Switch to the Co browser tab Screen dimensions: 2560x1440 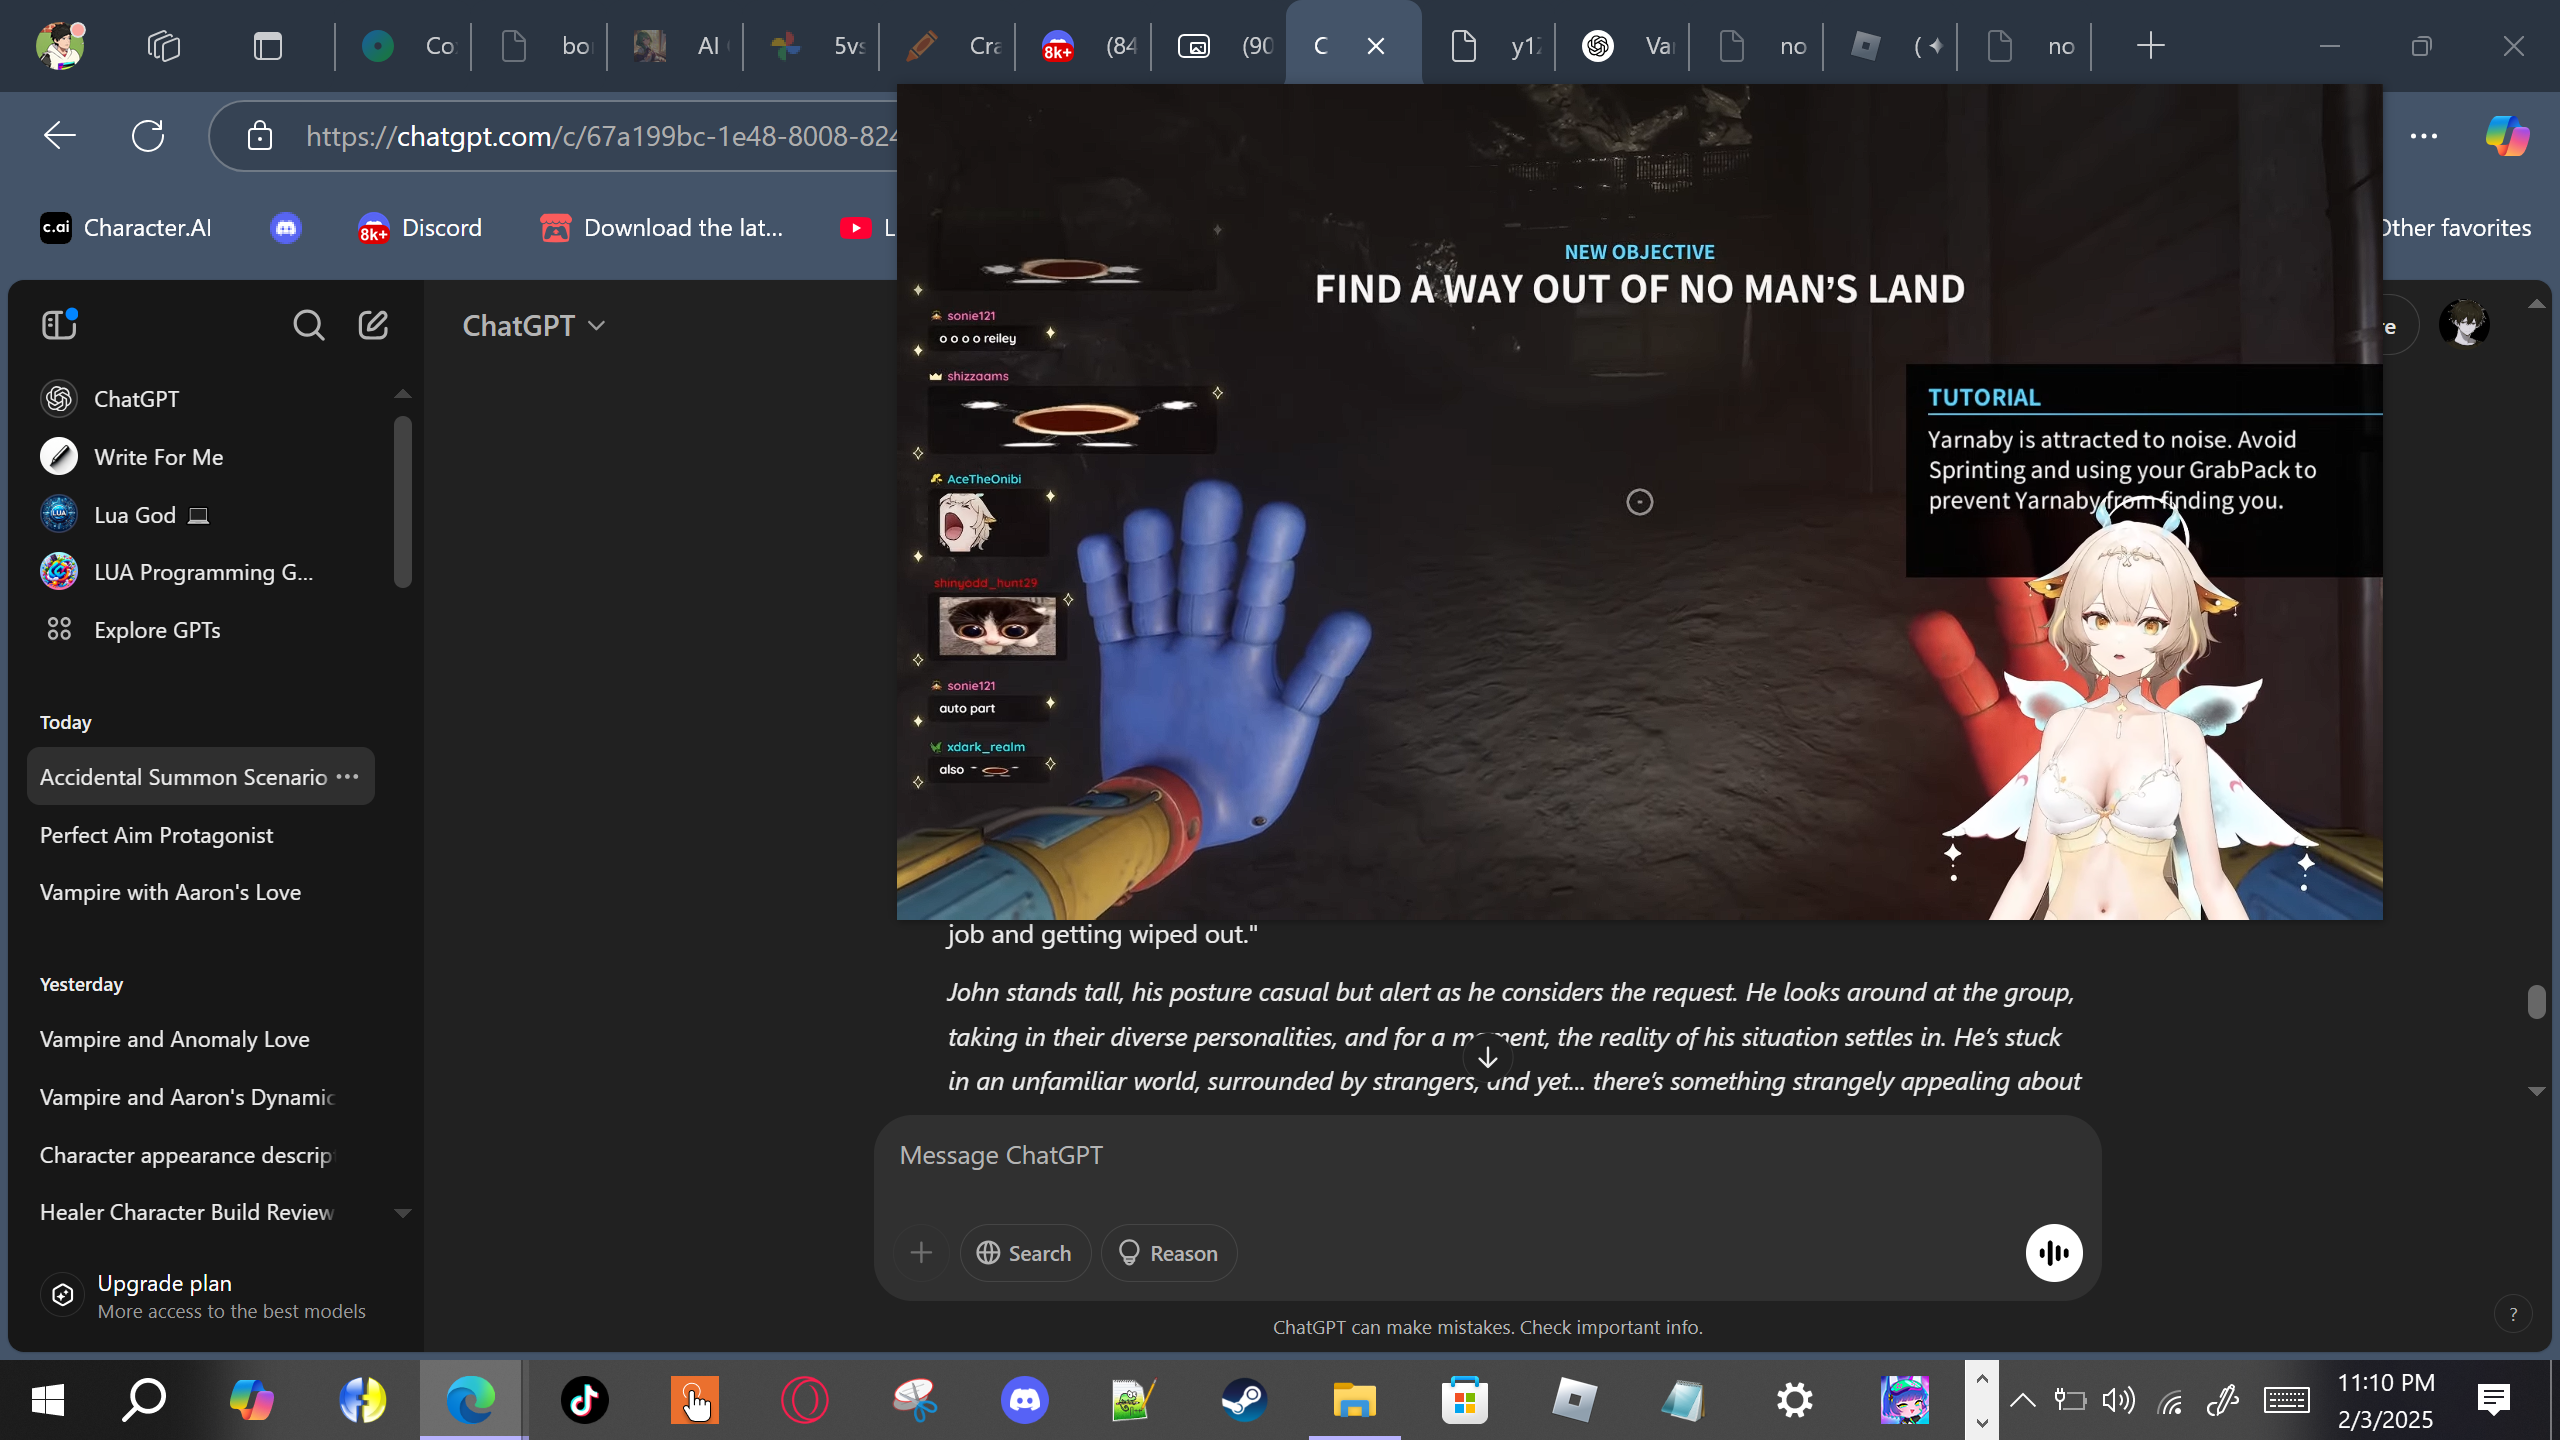(406, 46)
